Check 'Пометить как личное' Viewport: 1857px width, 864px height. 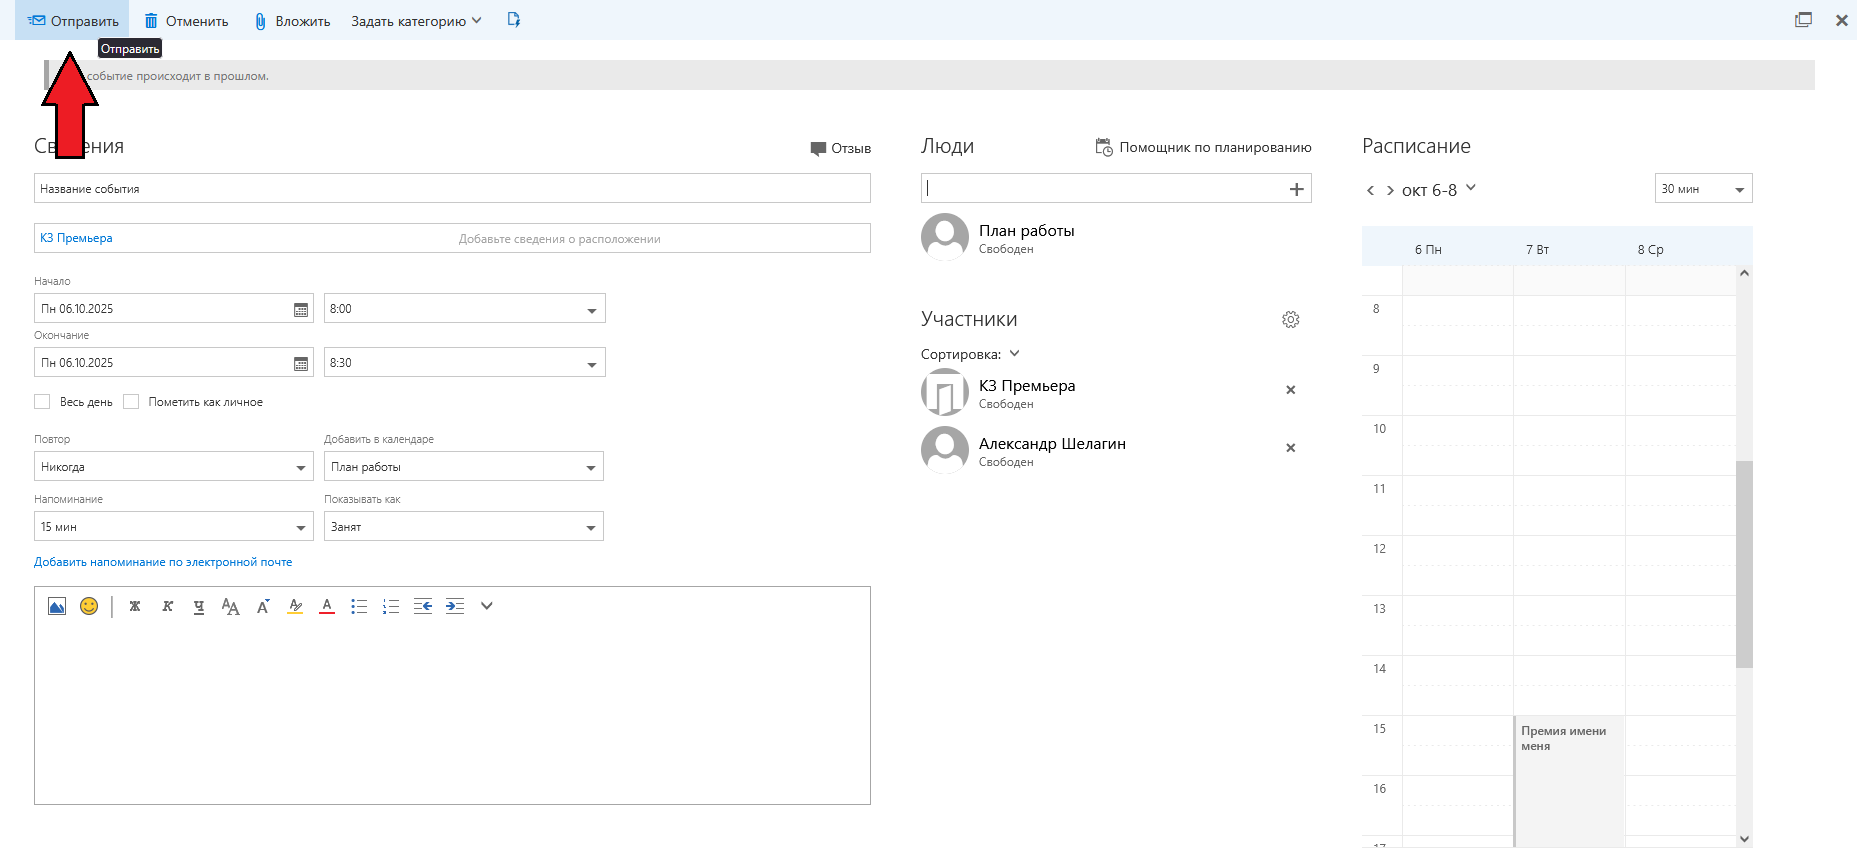point(131,402)
